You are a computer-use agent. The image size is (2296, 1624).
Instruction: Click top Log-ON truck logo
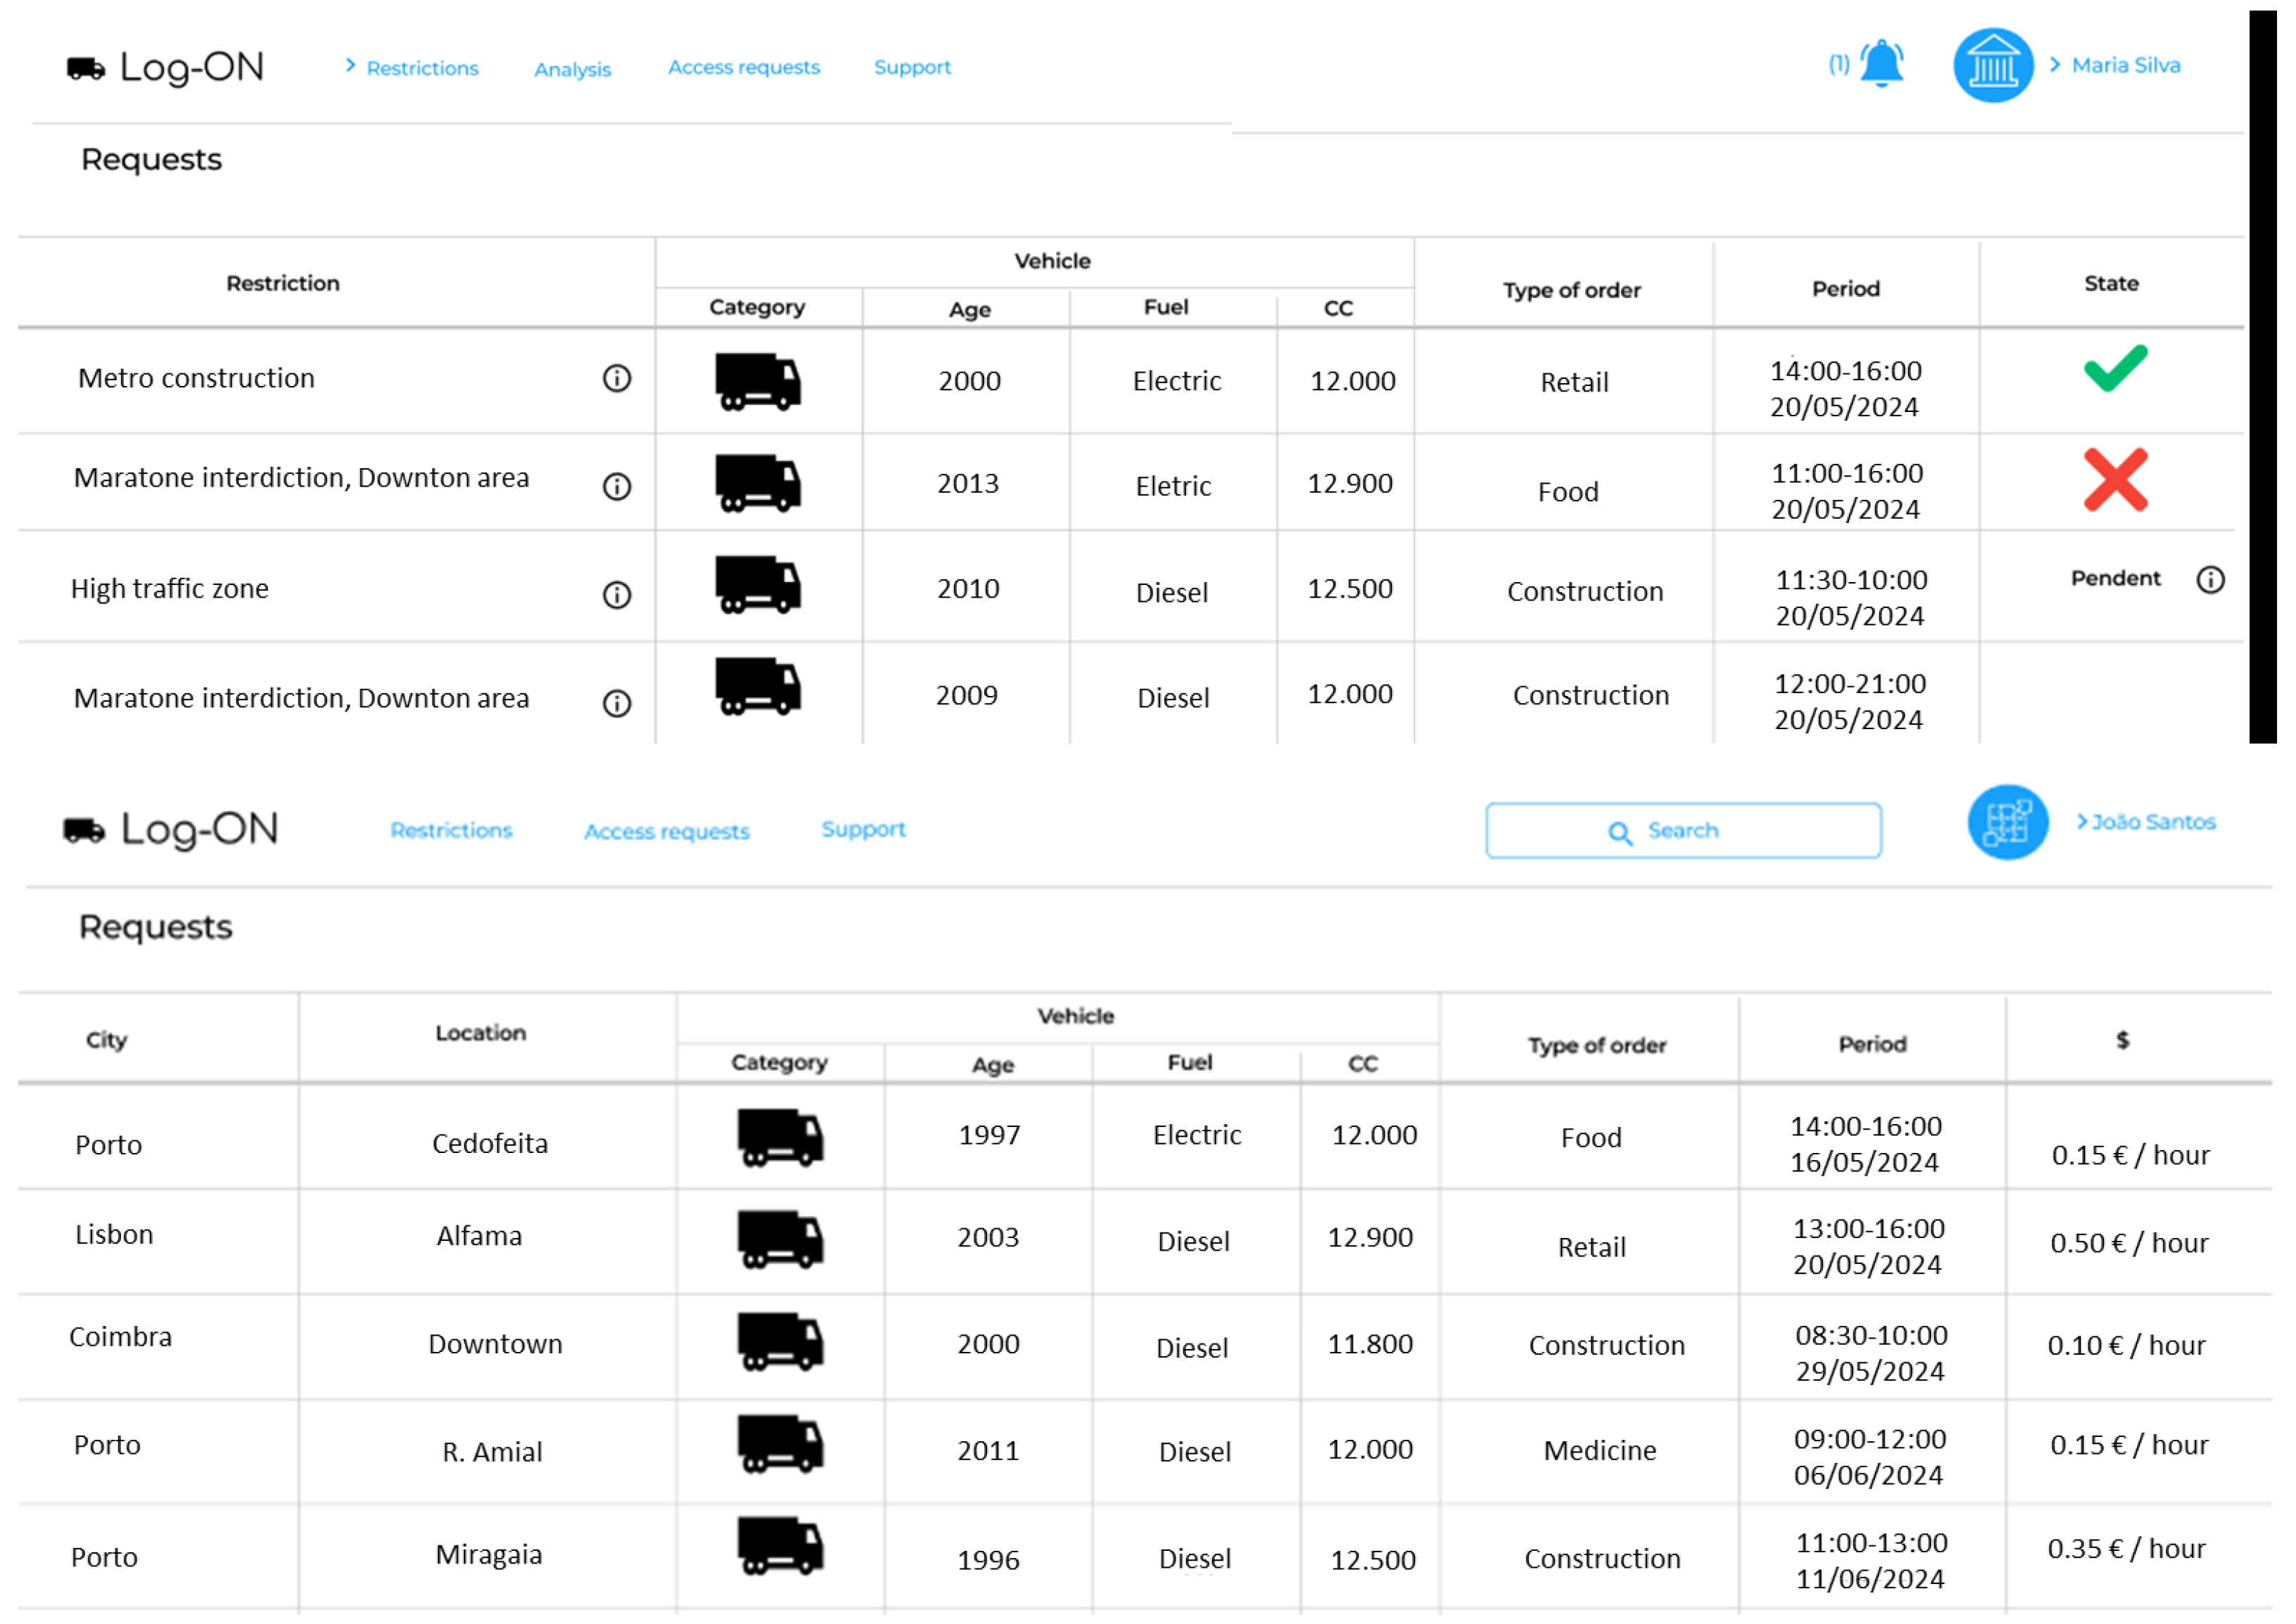[x=86, y=68]
